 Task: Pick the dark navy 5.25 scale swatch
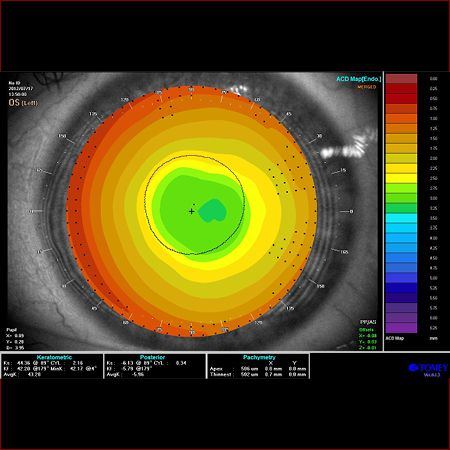coord(401,288)
